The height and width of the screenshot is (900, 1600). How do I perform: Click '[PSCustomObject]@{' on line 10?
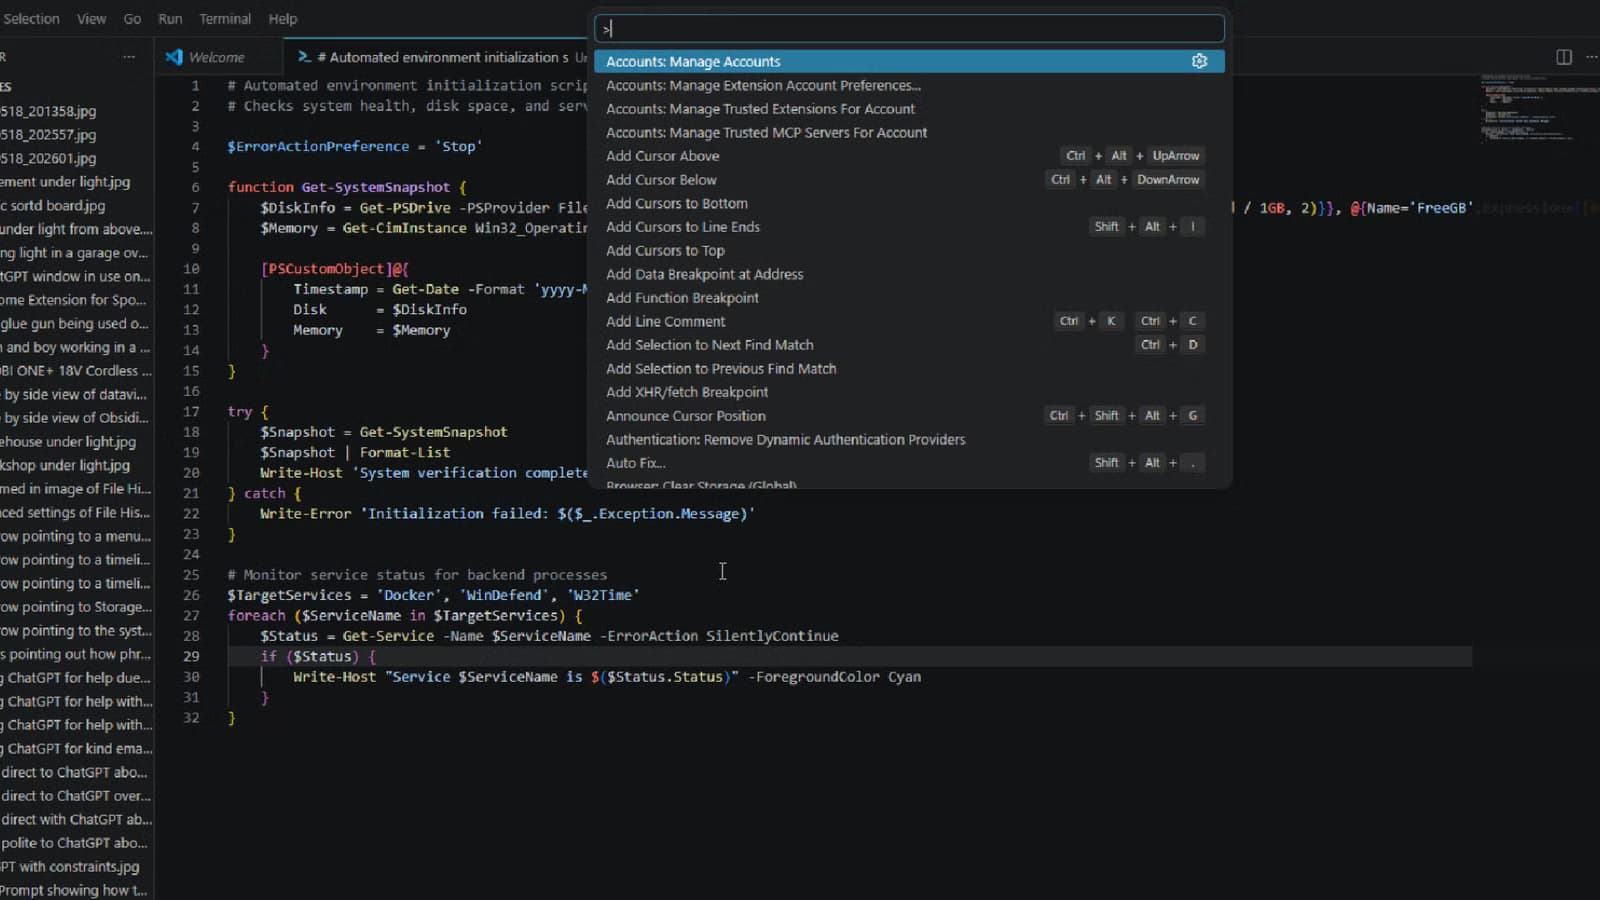pyautogui.click(x=334, y=269)
